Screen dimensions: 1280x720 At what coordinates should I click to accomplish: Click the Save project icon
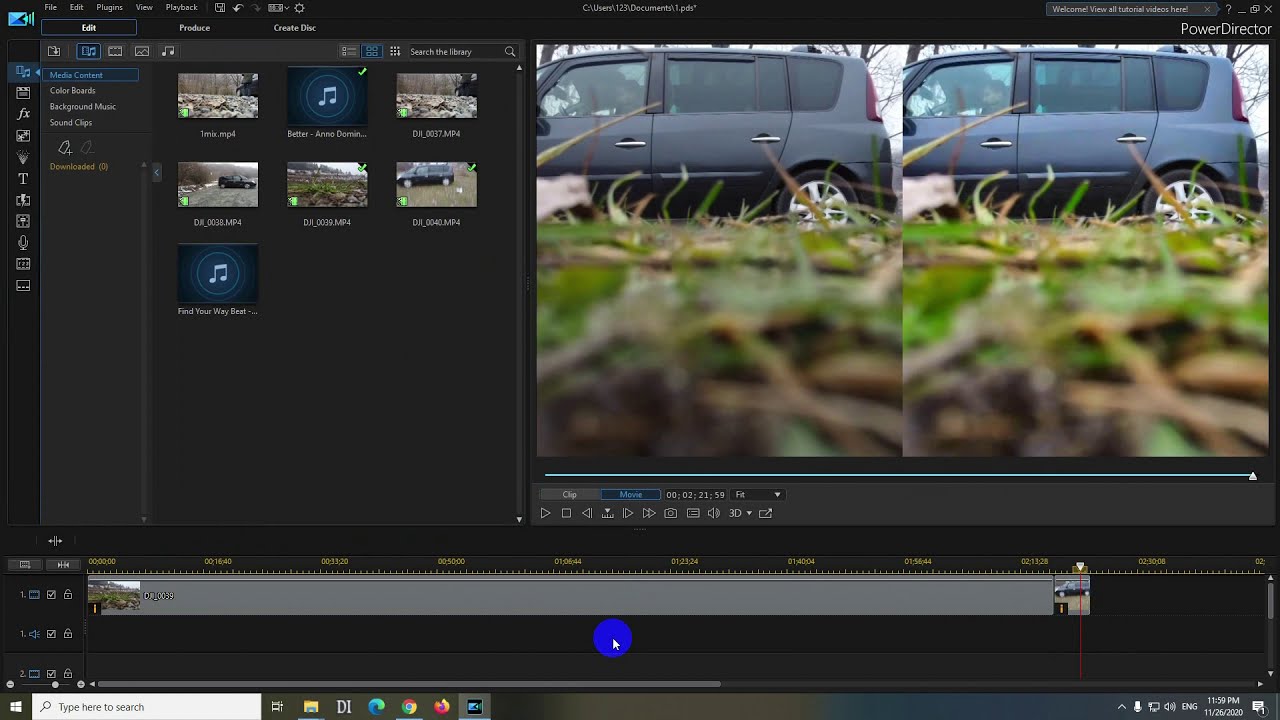[x=220, y=8]
